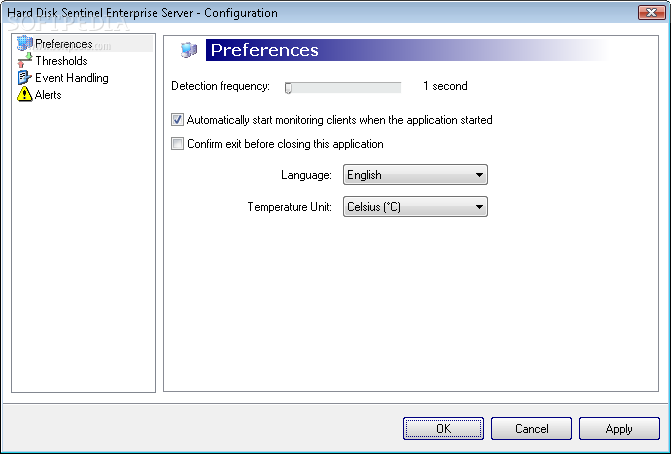Close the Configuration window
671x454 pixels.
tap(651, 13)
